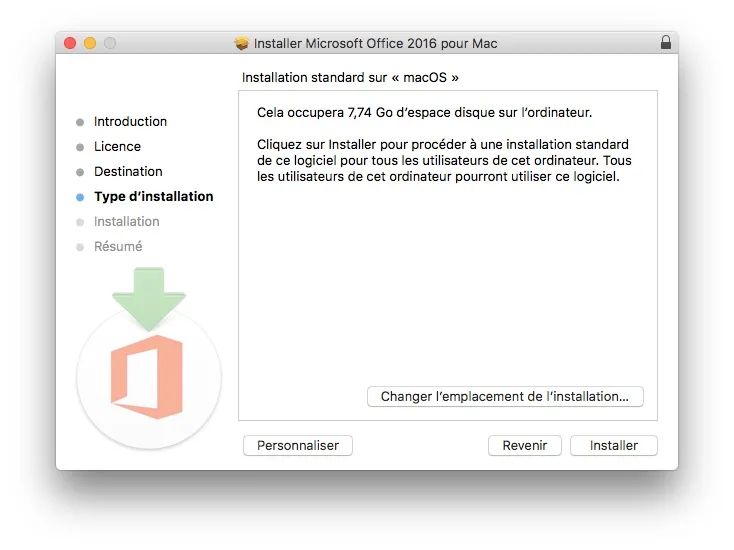Click the paragraph starting Cliquez sur Installer
The height and width of the screenshot is (550, 734).
click(444, 161)
